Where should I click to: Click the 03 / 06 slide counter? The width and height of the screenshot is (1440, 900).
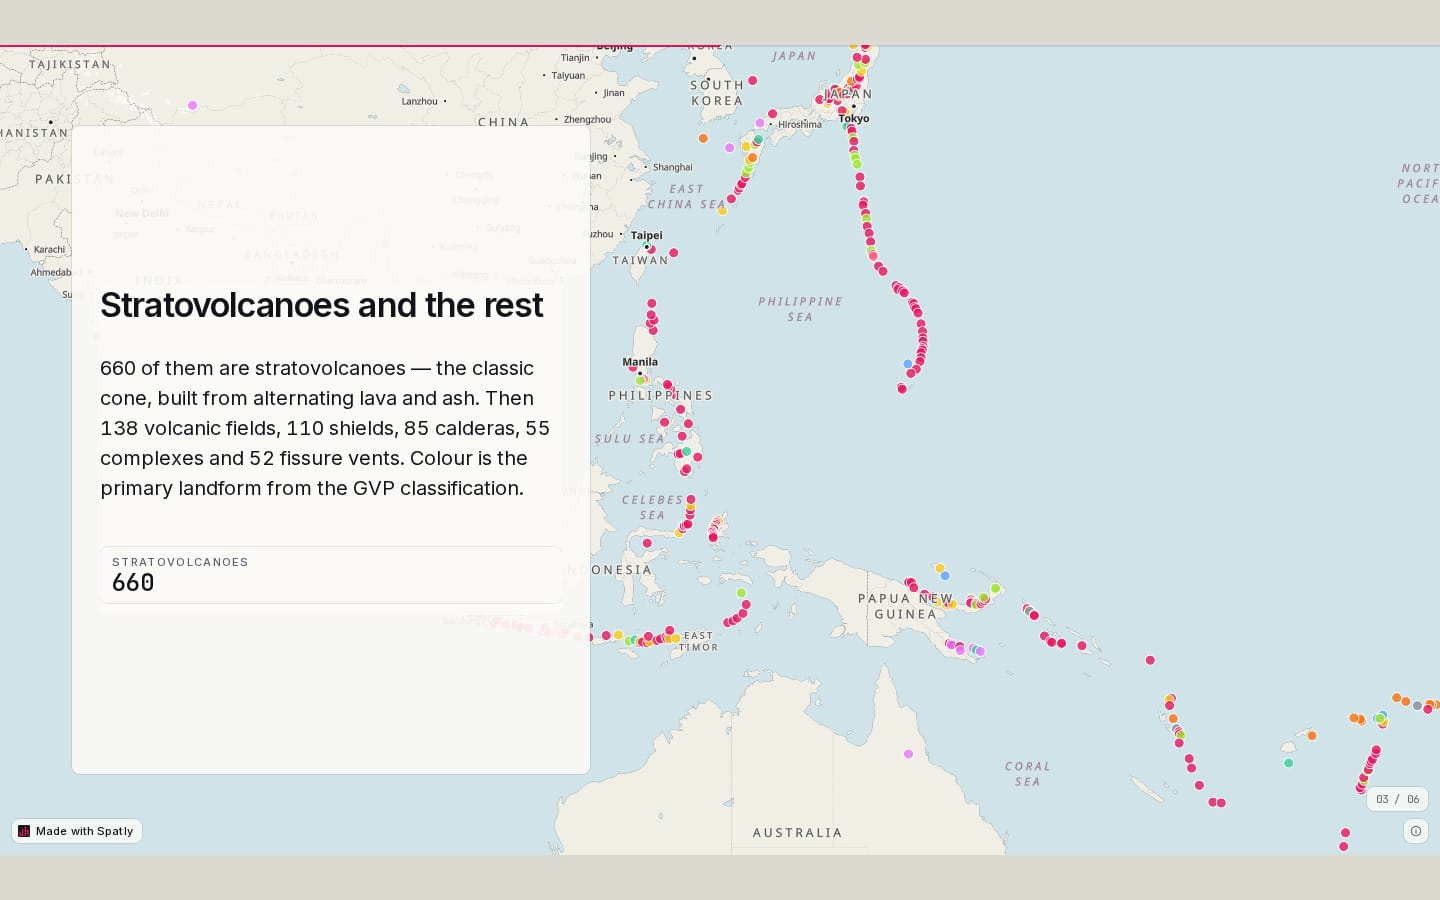pos(1397,799)
